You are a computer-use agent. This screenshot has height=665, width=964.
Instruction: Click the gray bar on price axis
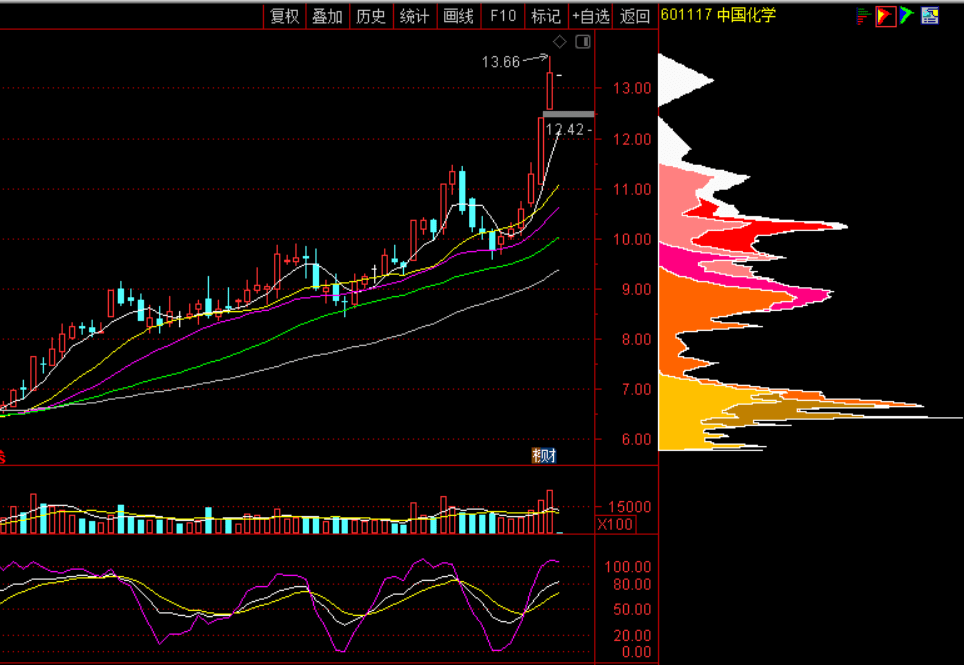568,115
